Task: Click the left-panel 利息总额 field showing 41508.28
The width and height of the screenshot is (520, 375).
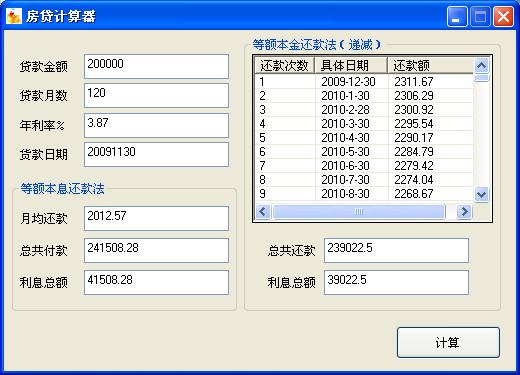Action: [x=156, y=282]
